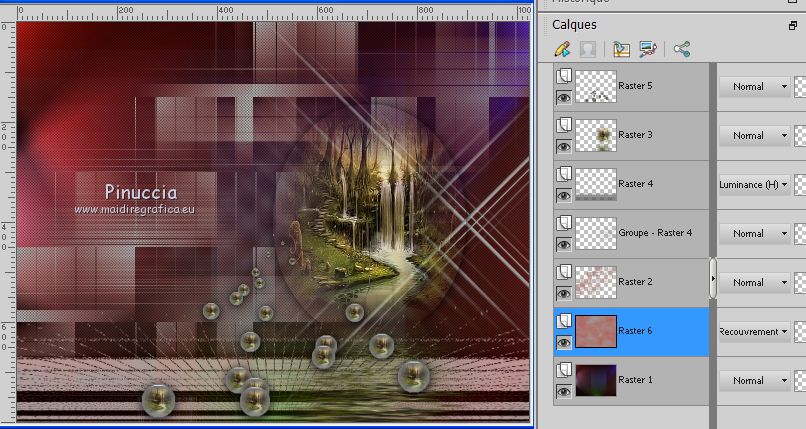
Task: Click the www.maidiregrafica.eu text on canvas
Action: click(x=135, y=210)
